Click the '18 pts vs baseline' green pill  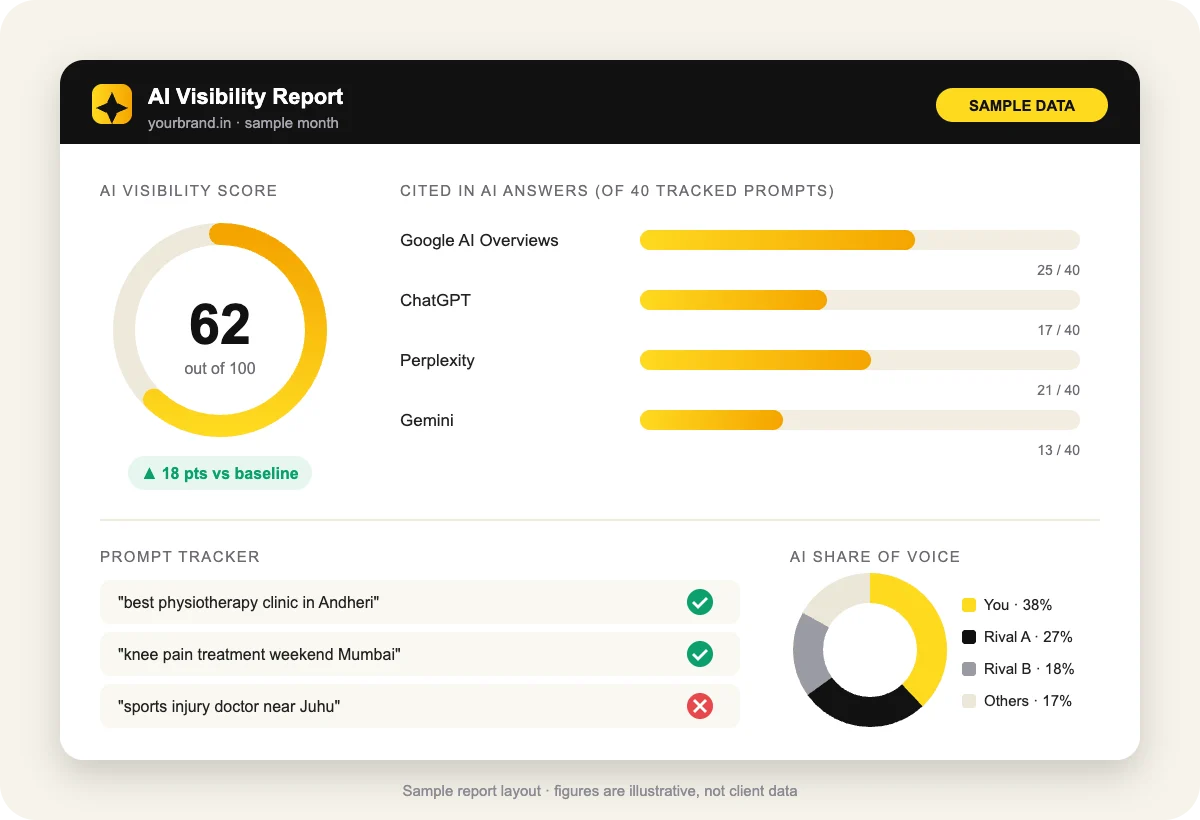(x=220, y=473)
